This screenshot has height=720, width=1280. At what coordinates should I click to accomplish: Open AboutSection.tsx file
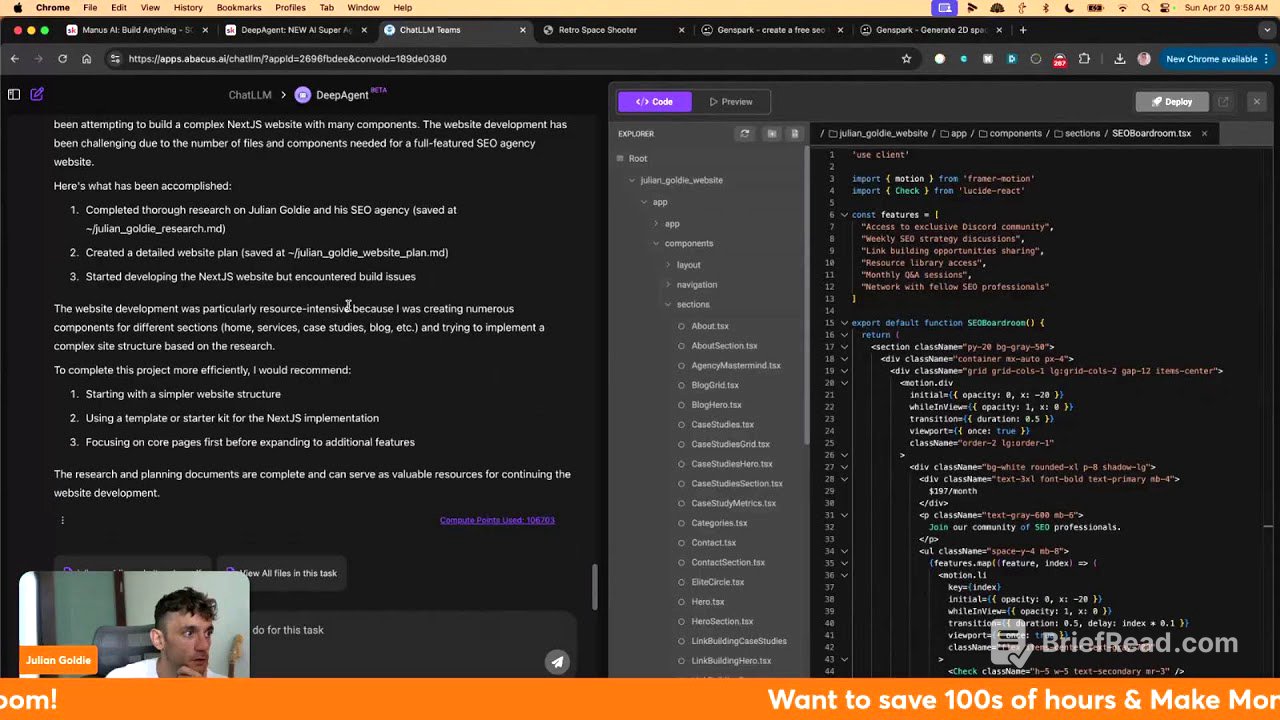pyautogui.click(x=724, y=346)
